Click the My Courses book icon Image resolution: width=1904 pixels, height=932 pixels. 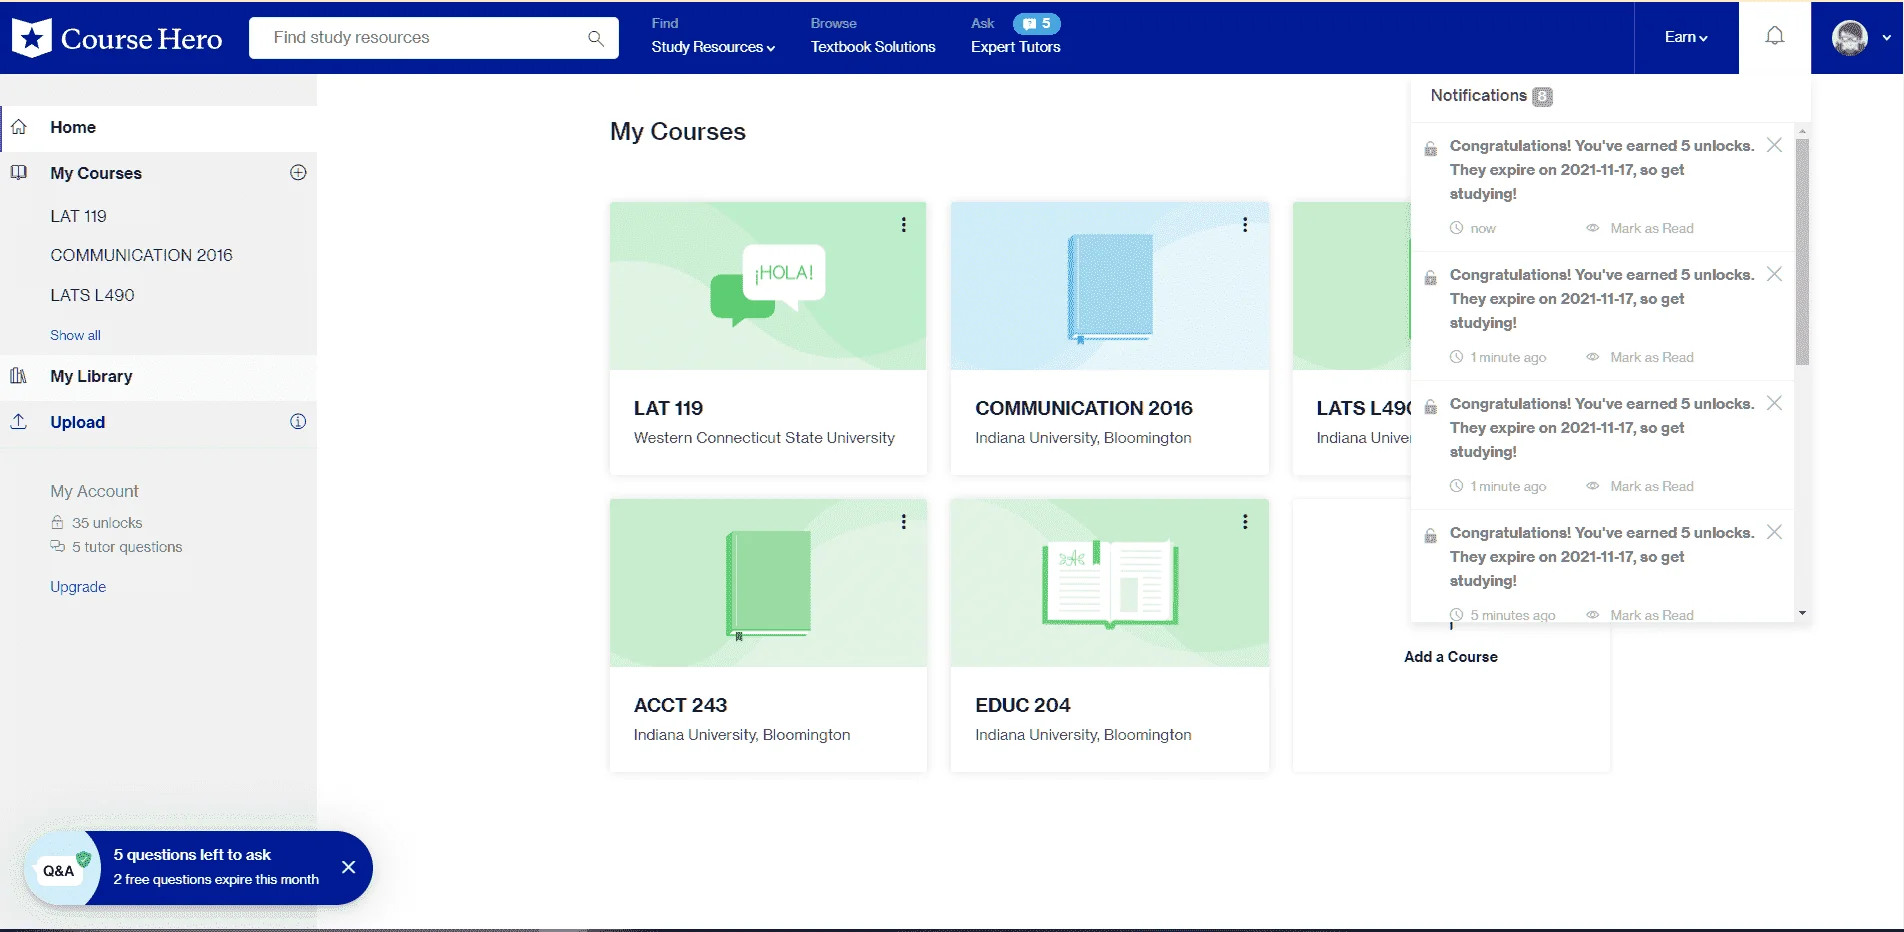pyautogui.click(x=19, y=172)
